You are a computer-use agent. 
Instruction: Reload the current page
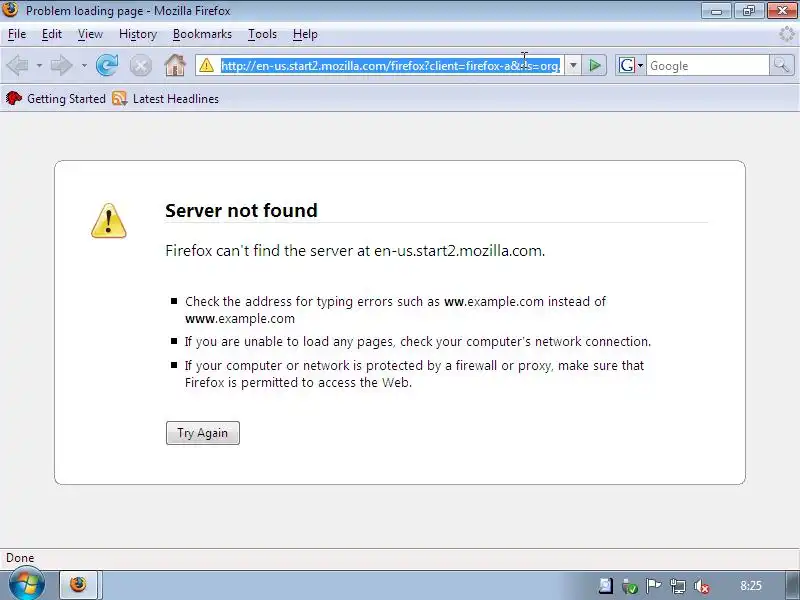tap(107, 65)
